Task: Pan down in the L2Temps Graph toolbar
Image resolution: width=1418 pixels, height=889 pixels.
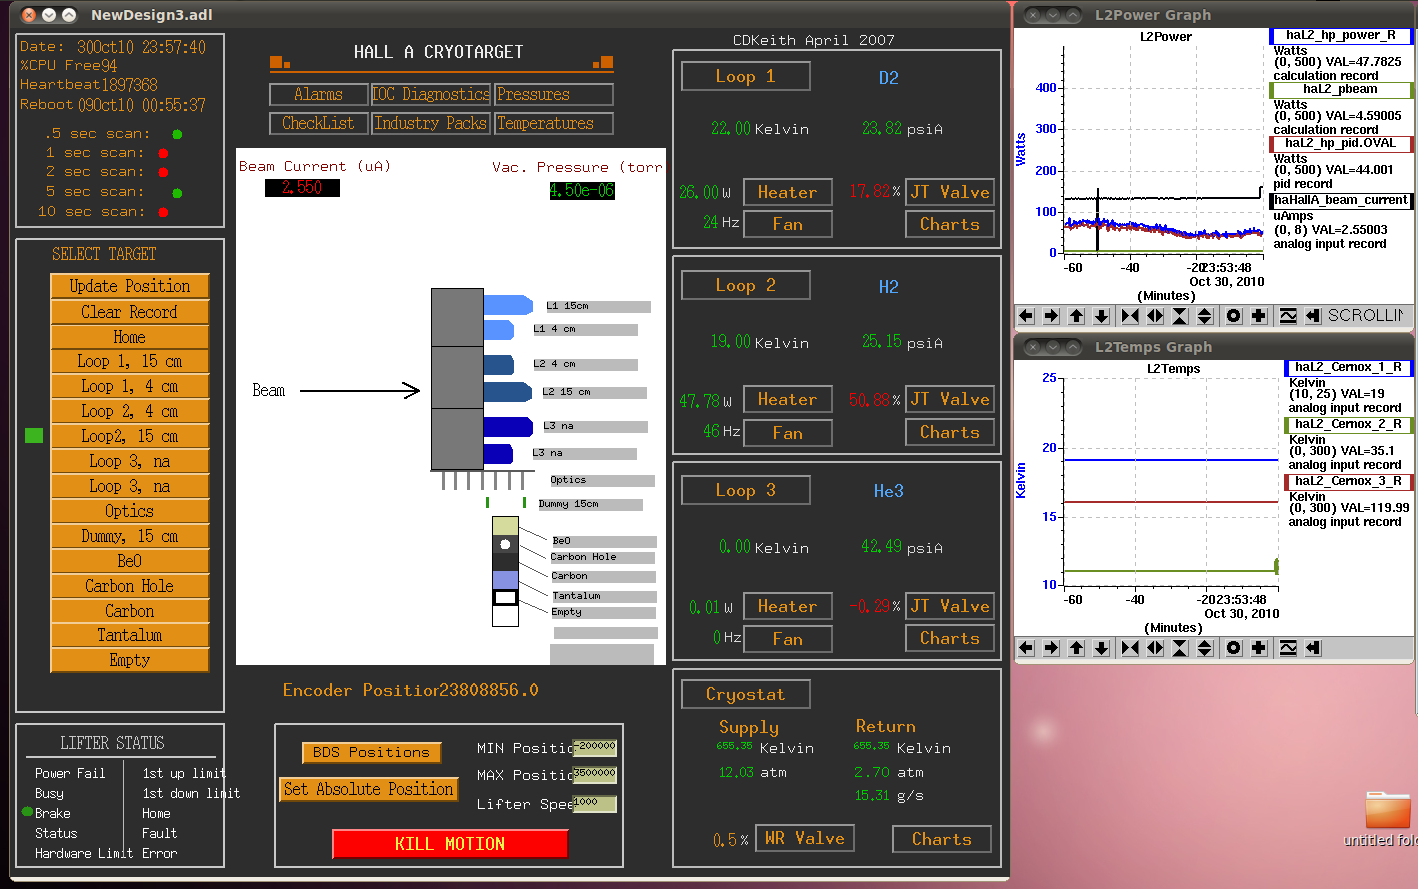Action: (1101, 648)
